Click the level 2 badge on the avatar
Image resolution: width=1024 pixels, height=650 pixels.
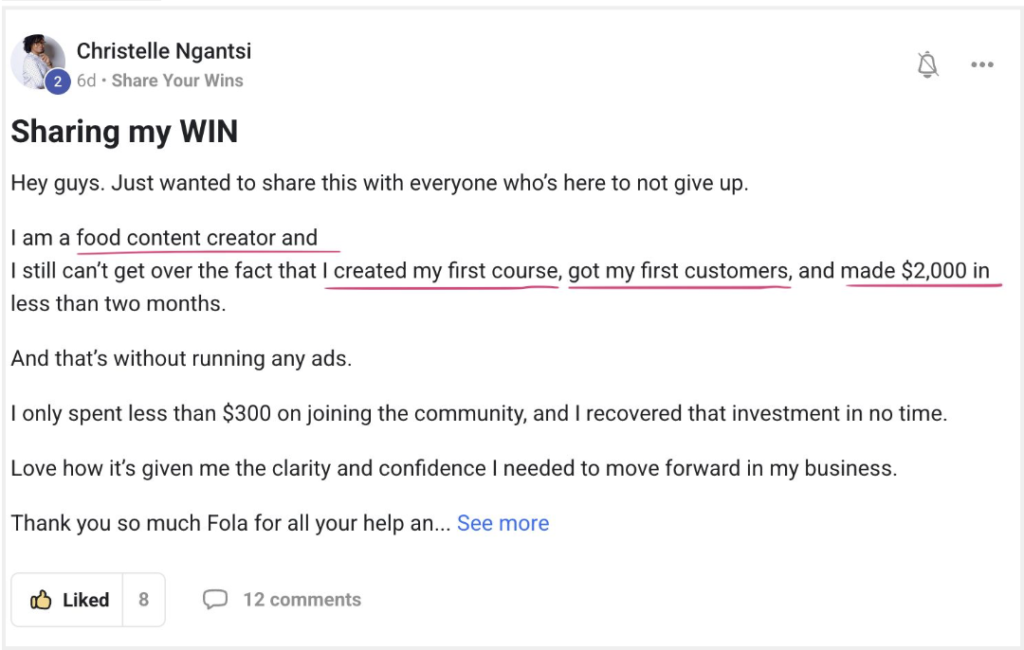[x=57, y=82]
